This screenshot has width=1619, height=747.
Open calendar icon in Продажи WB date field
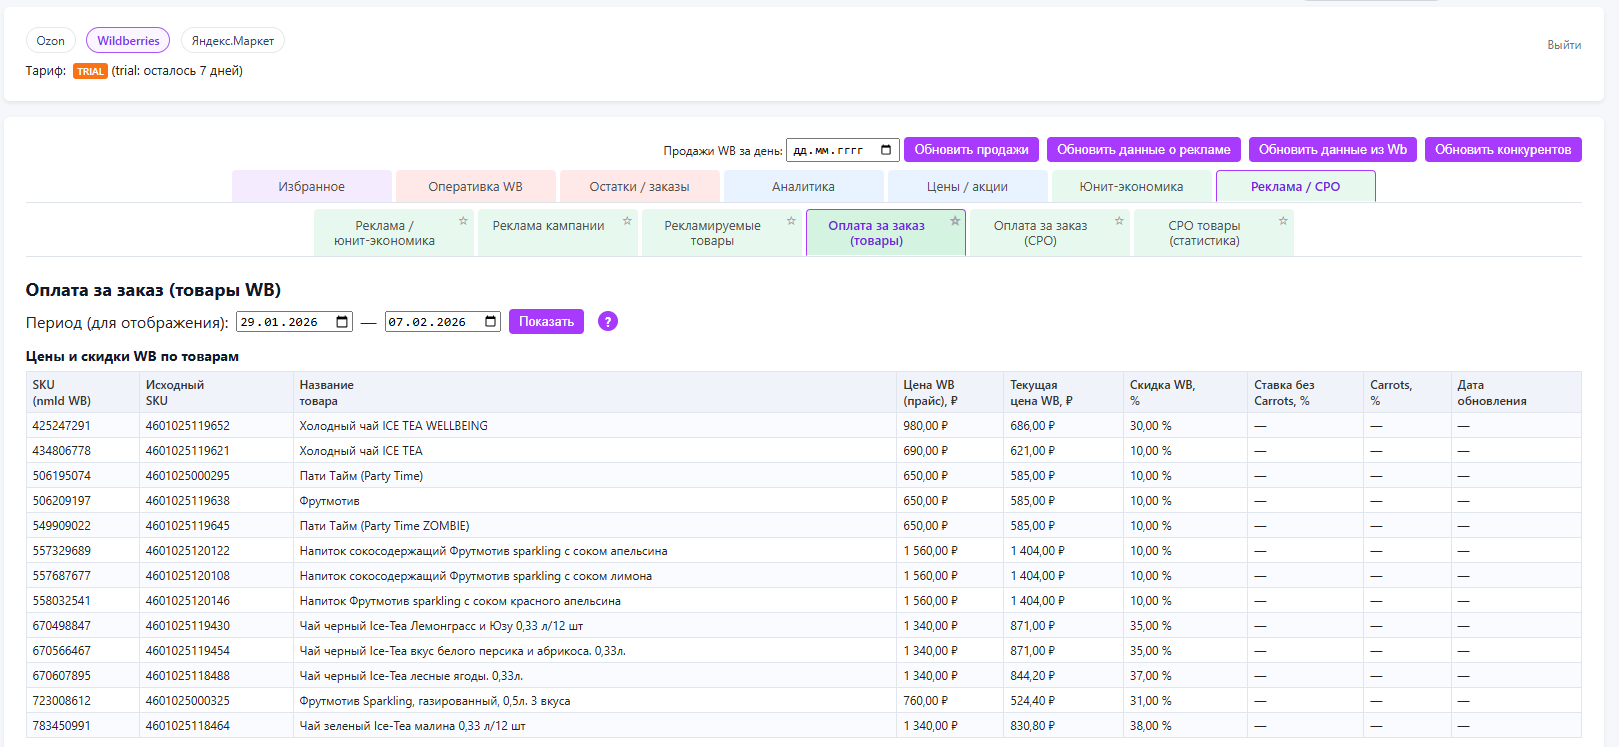(x=886, y=150)
